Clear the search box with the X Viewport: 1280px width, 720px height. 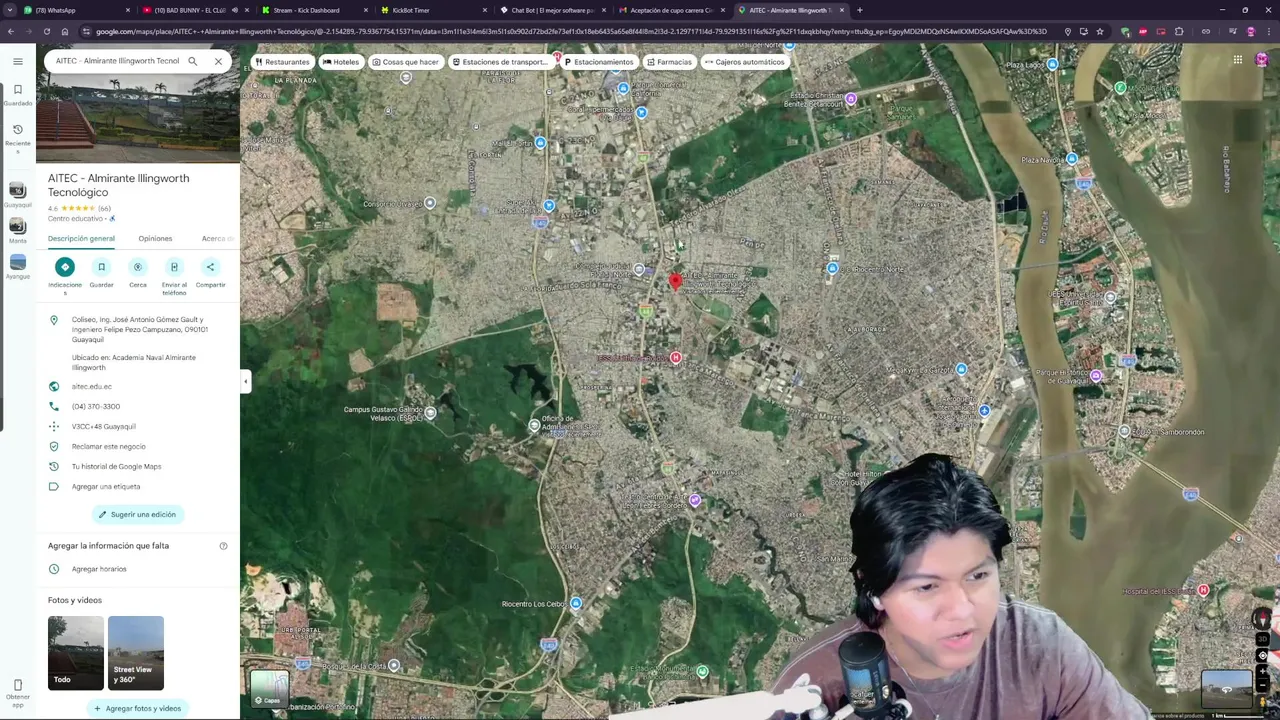(218, 61)
